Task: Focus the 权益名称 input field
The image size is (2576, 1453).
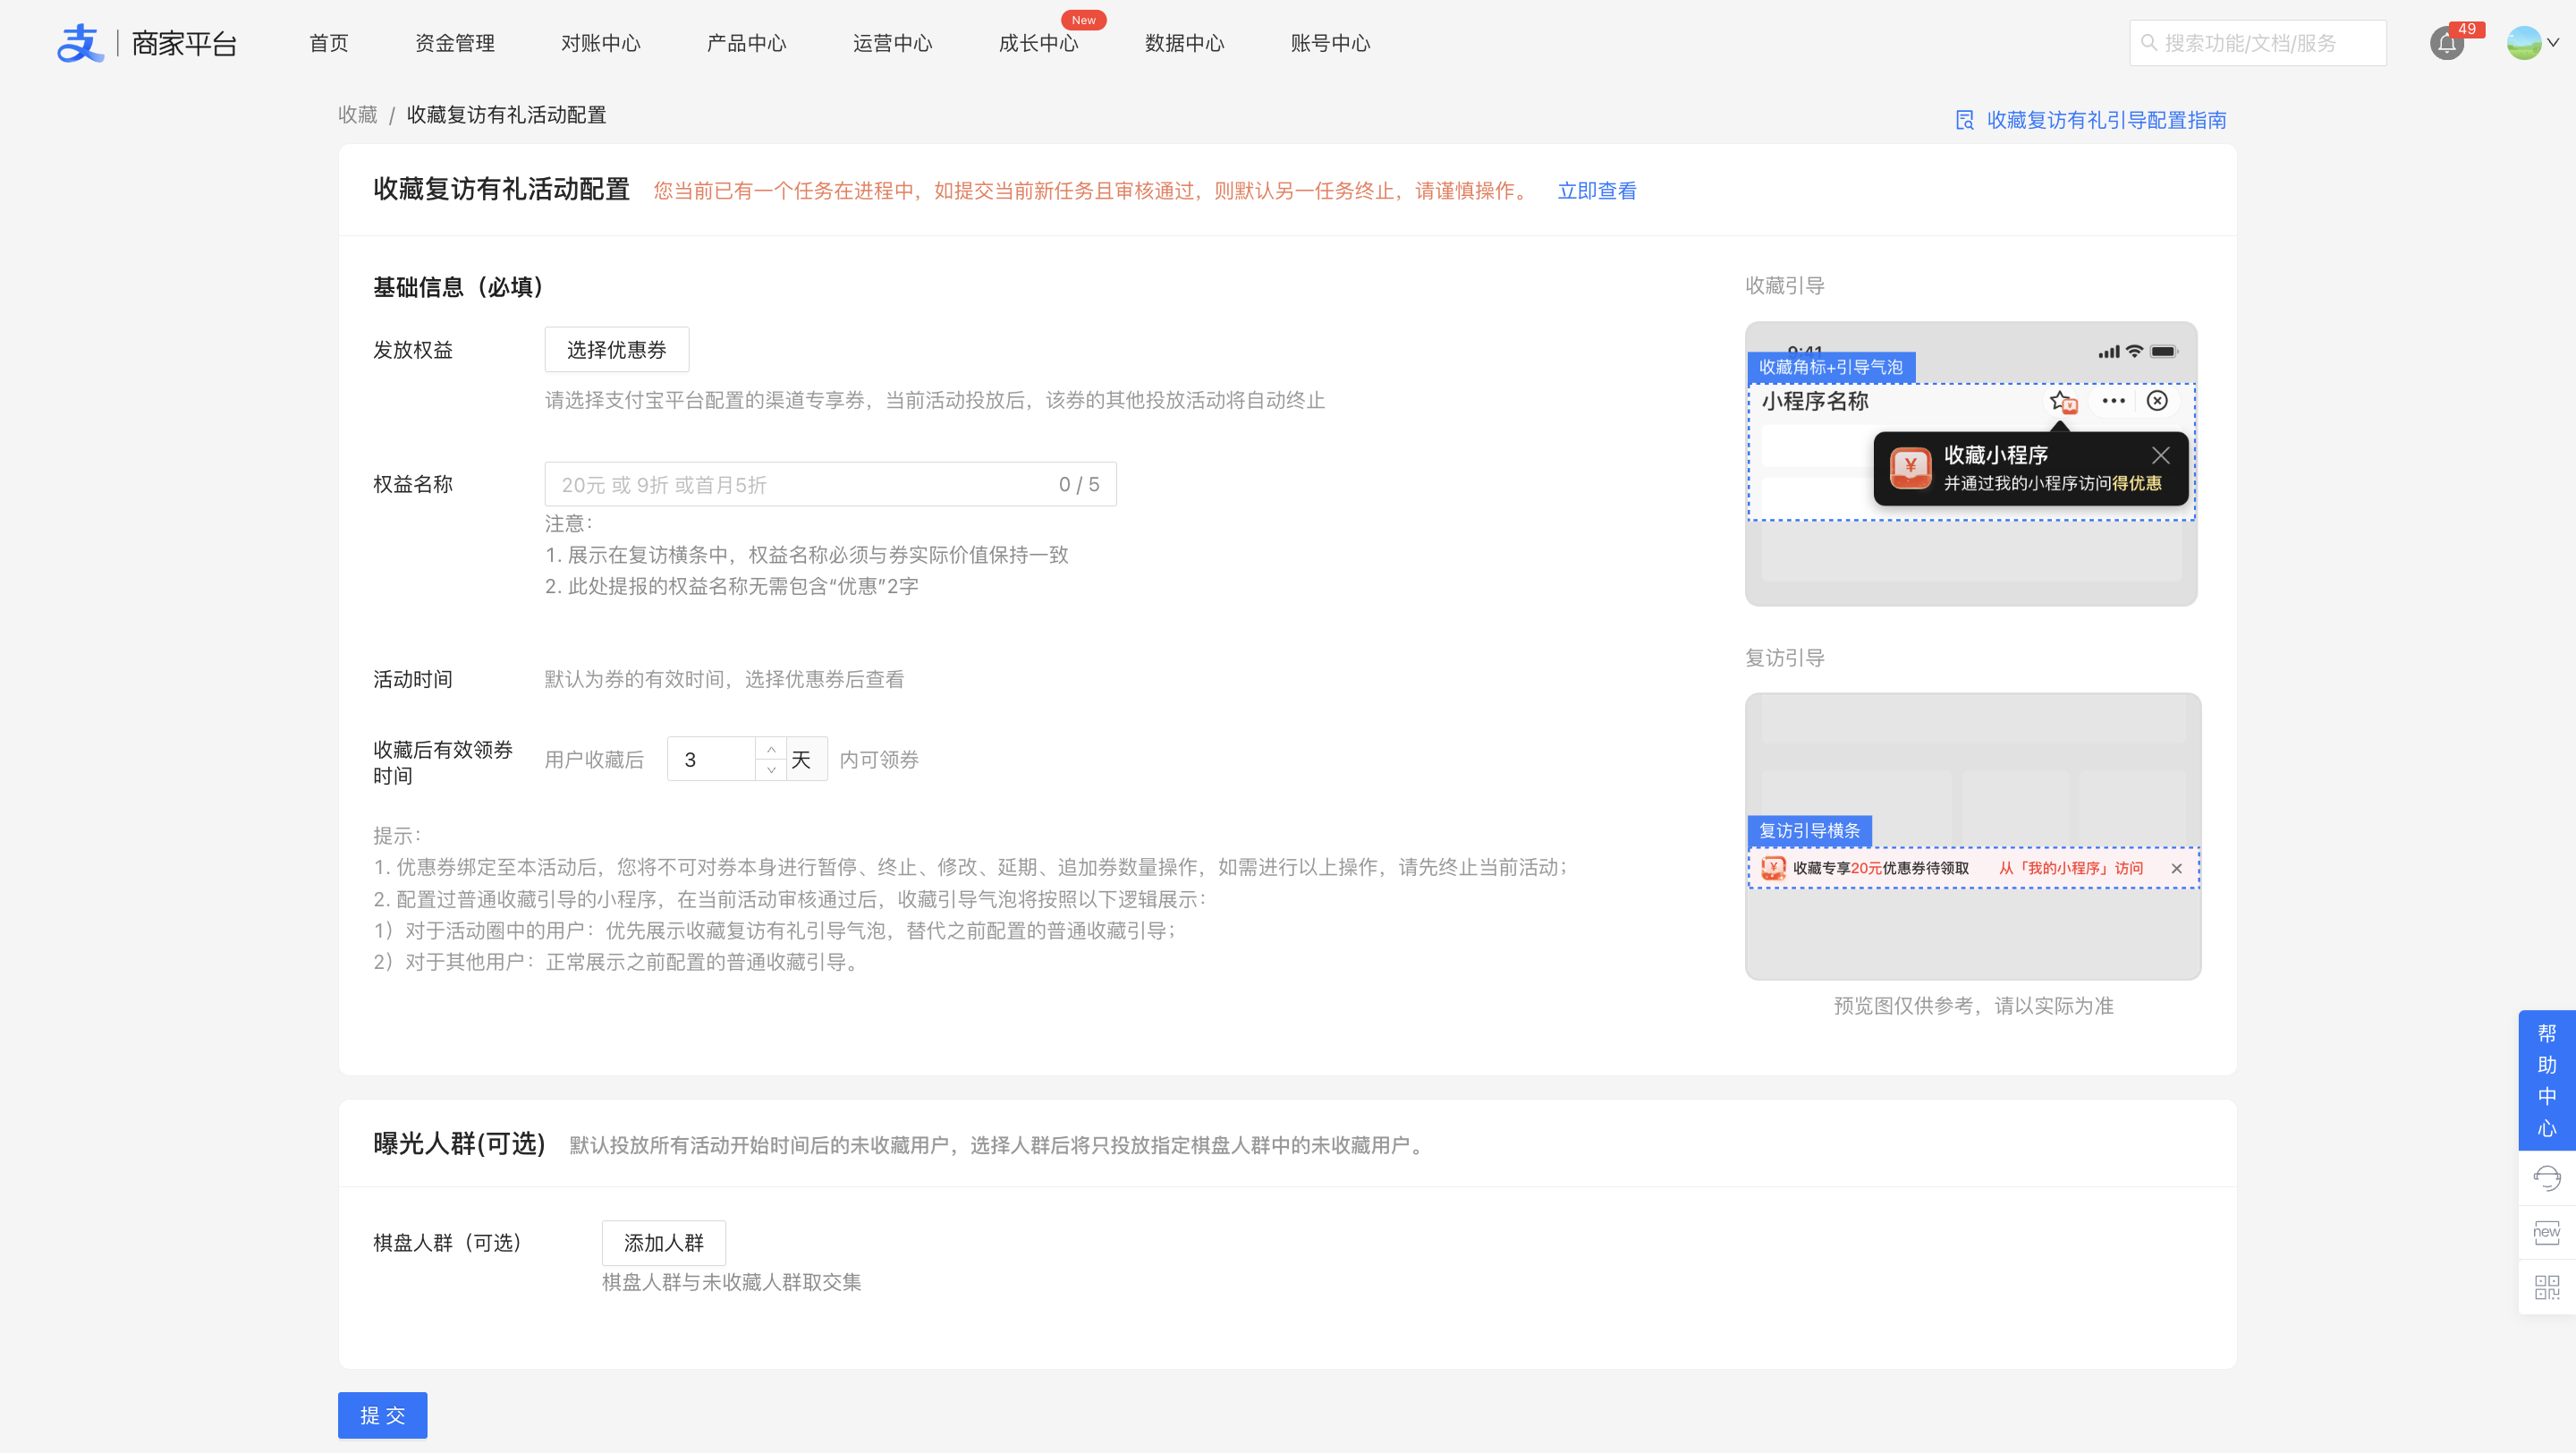Action: (x=831, y=484)
